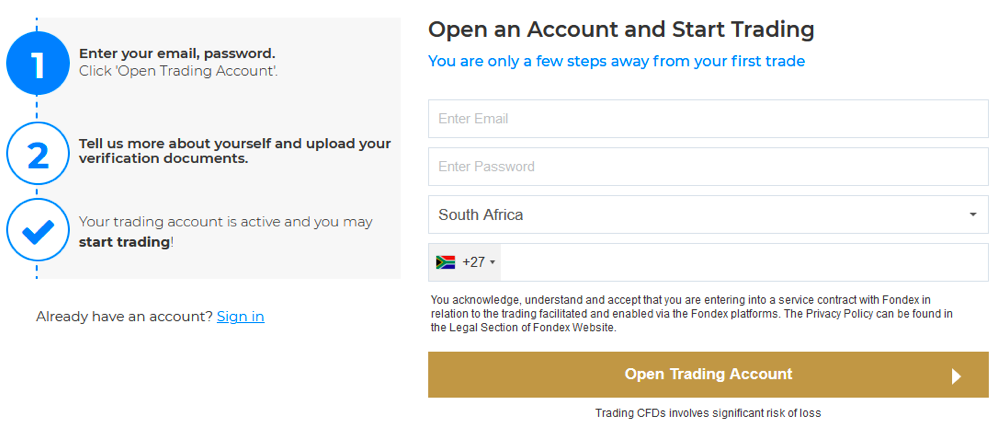Open the +27 phone country code dropdown
994x422 pixels.
pos(465,262)
